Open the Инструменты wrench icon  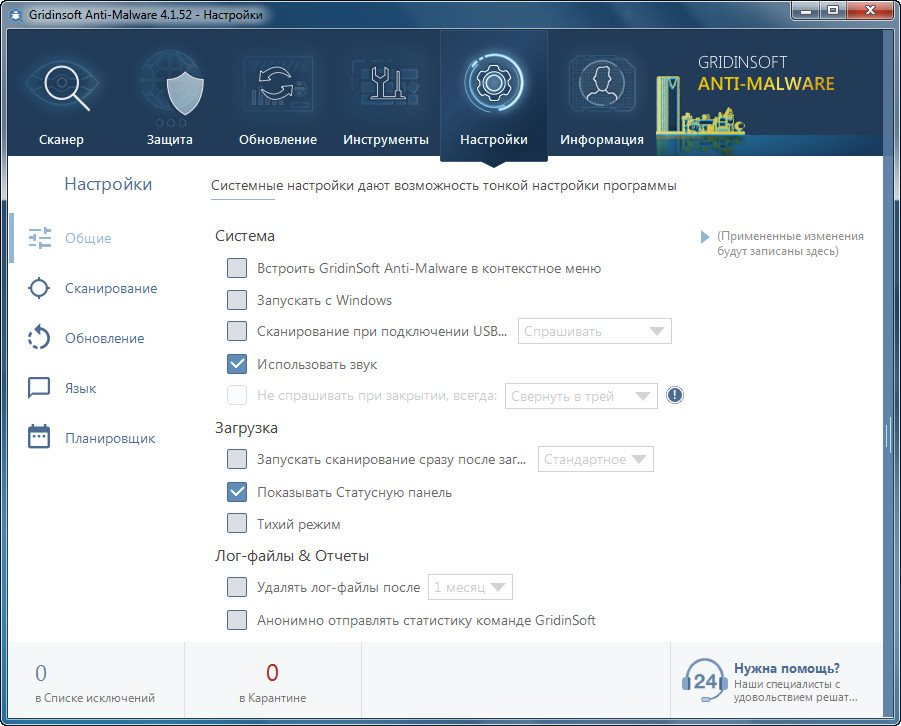point(386,84)
